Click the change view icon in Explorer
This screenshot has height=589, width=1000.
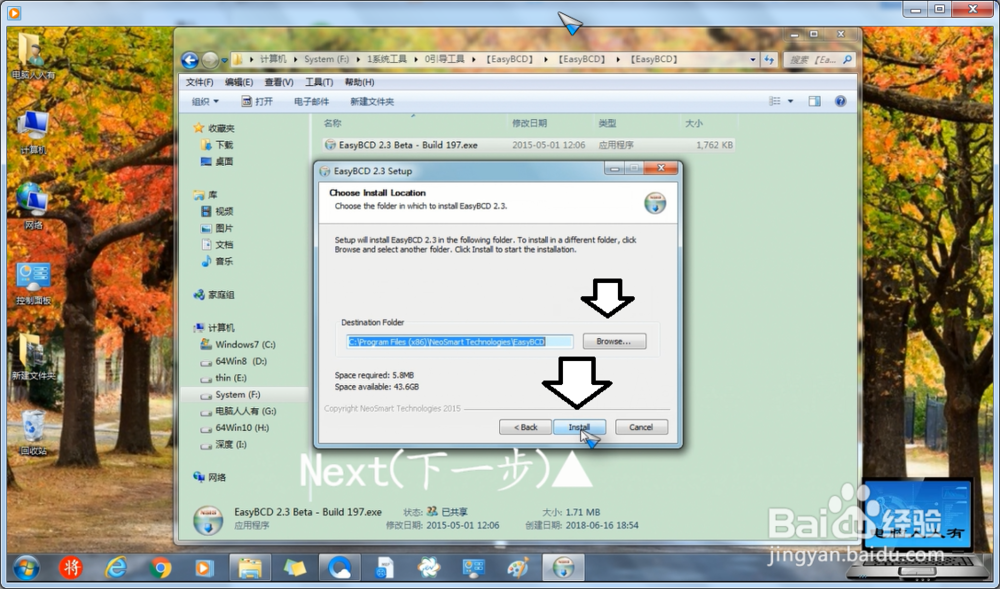coord(775,101)
